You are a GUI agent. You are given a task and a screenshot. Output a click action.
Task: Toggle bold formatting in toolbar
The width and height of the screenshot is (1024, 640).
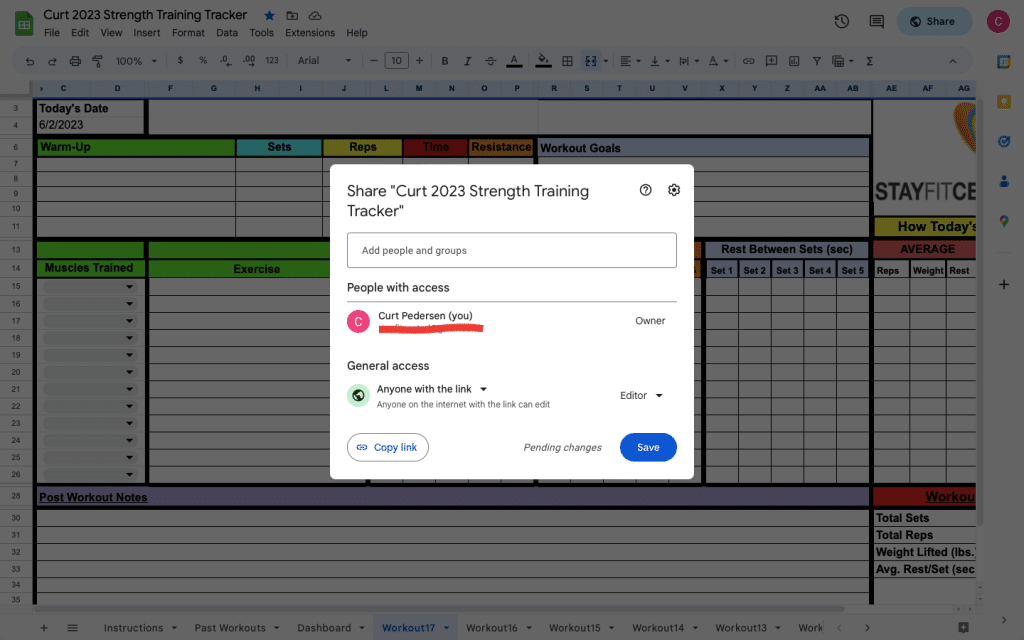tap(444, 61)
